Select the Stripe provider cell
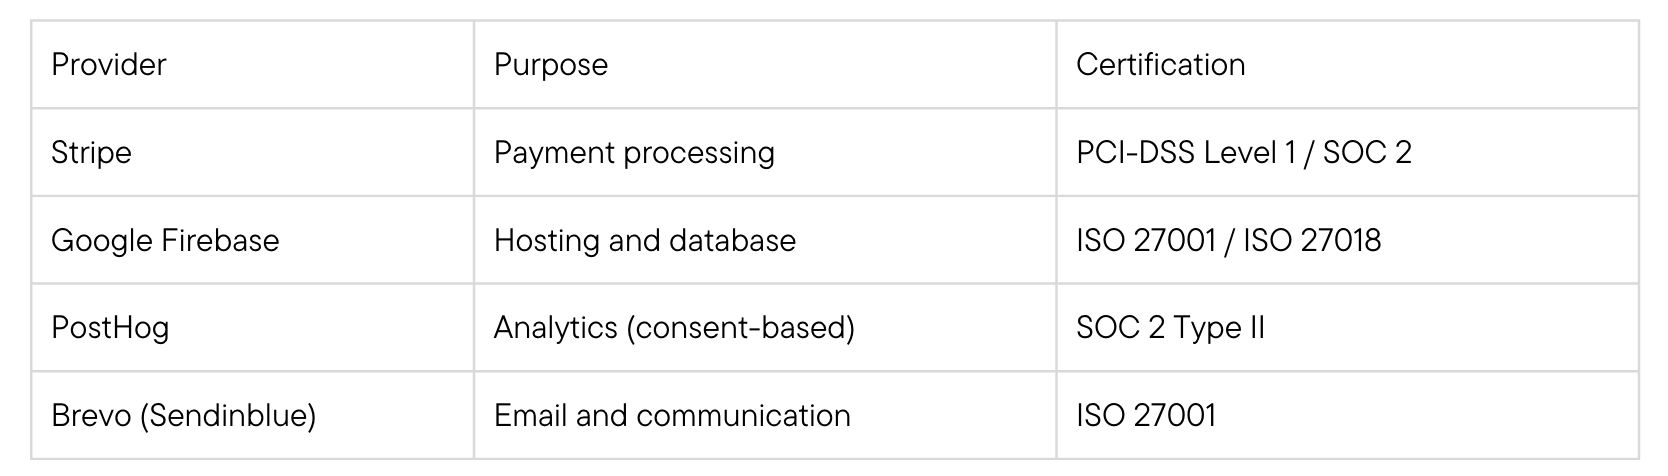Screen dimensions: 1668x476 [x=92, y=153]
